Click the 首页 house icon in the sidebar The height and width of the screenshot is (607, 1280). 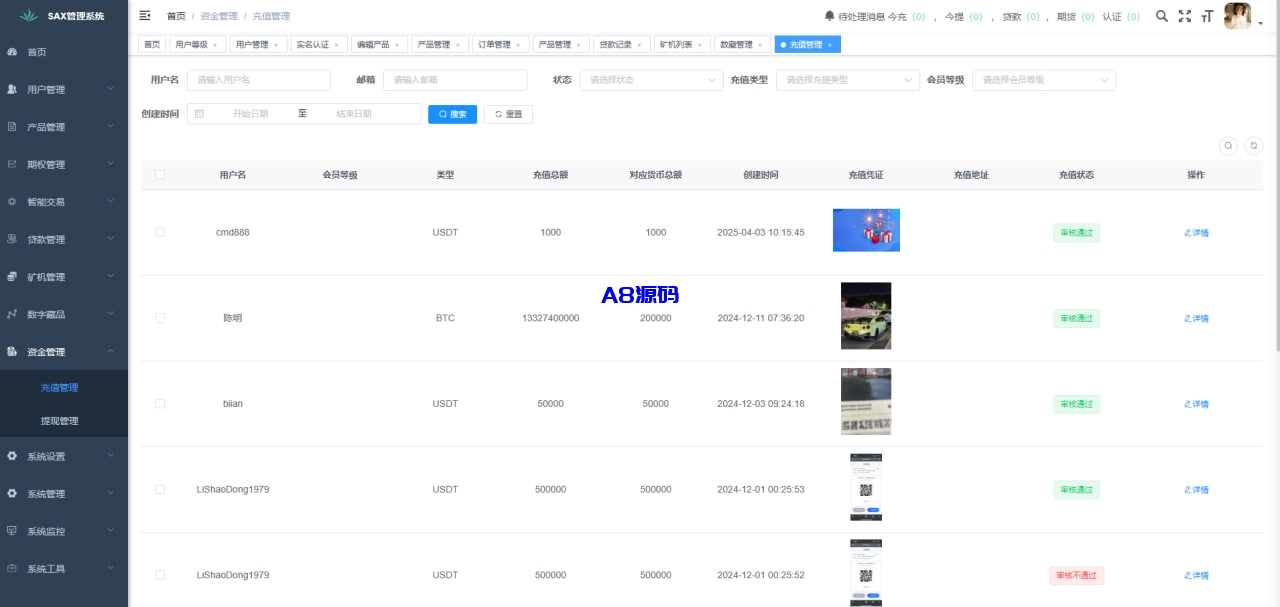(12, 52)
